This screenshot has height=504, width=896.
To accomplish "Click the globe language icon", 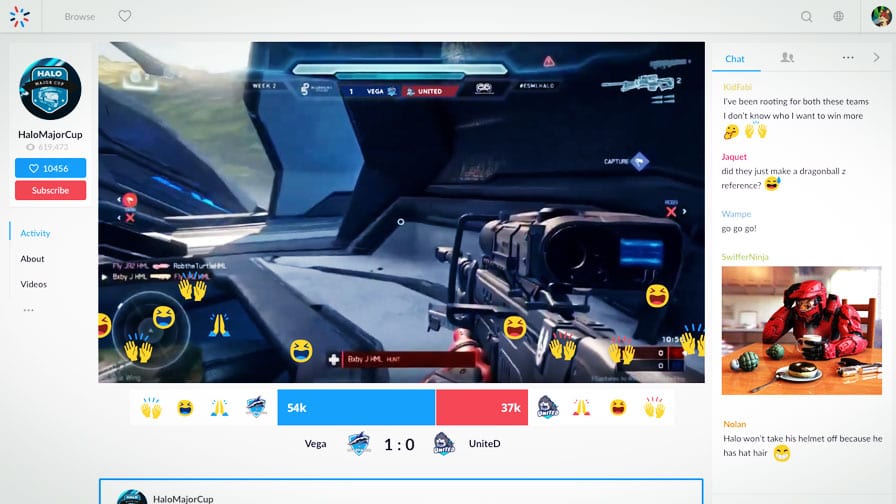I will click(838, 16).
